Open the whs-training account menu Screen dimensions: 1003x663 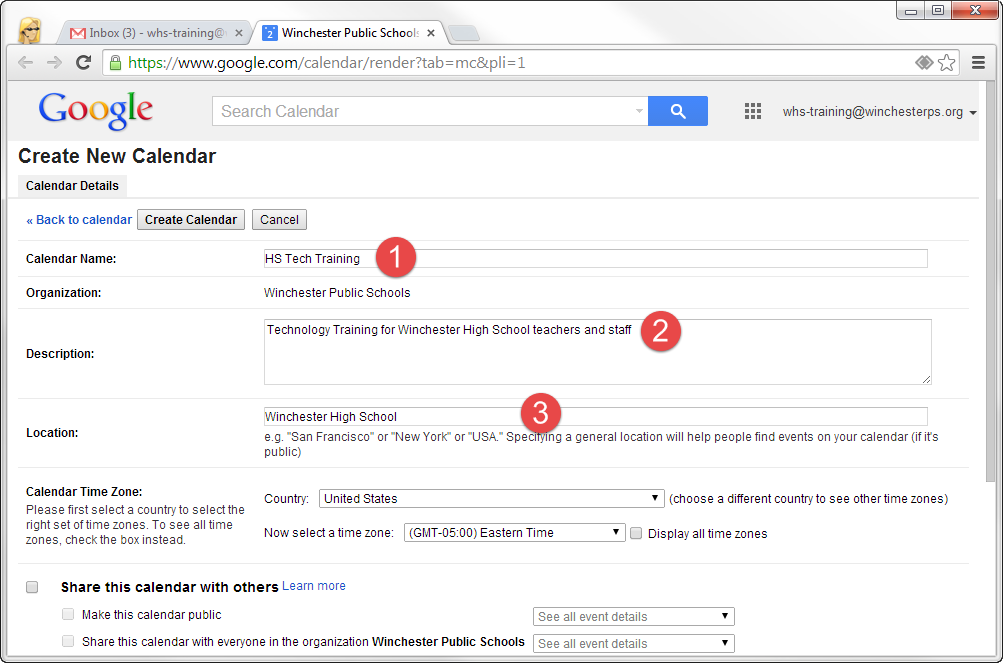click(x=880, y=112)
